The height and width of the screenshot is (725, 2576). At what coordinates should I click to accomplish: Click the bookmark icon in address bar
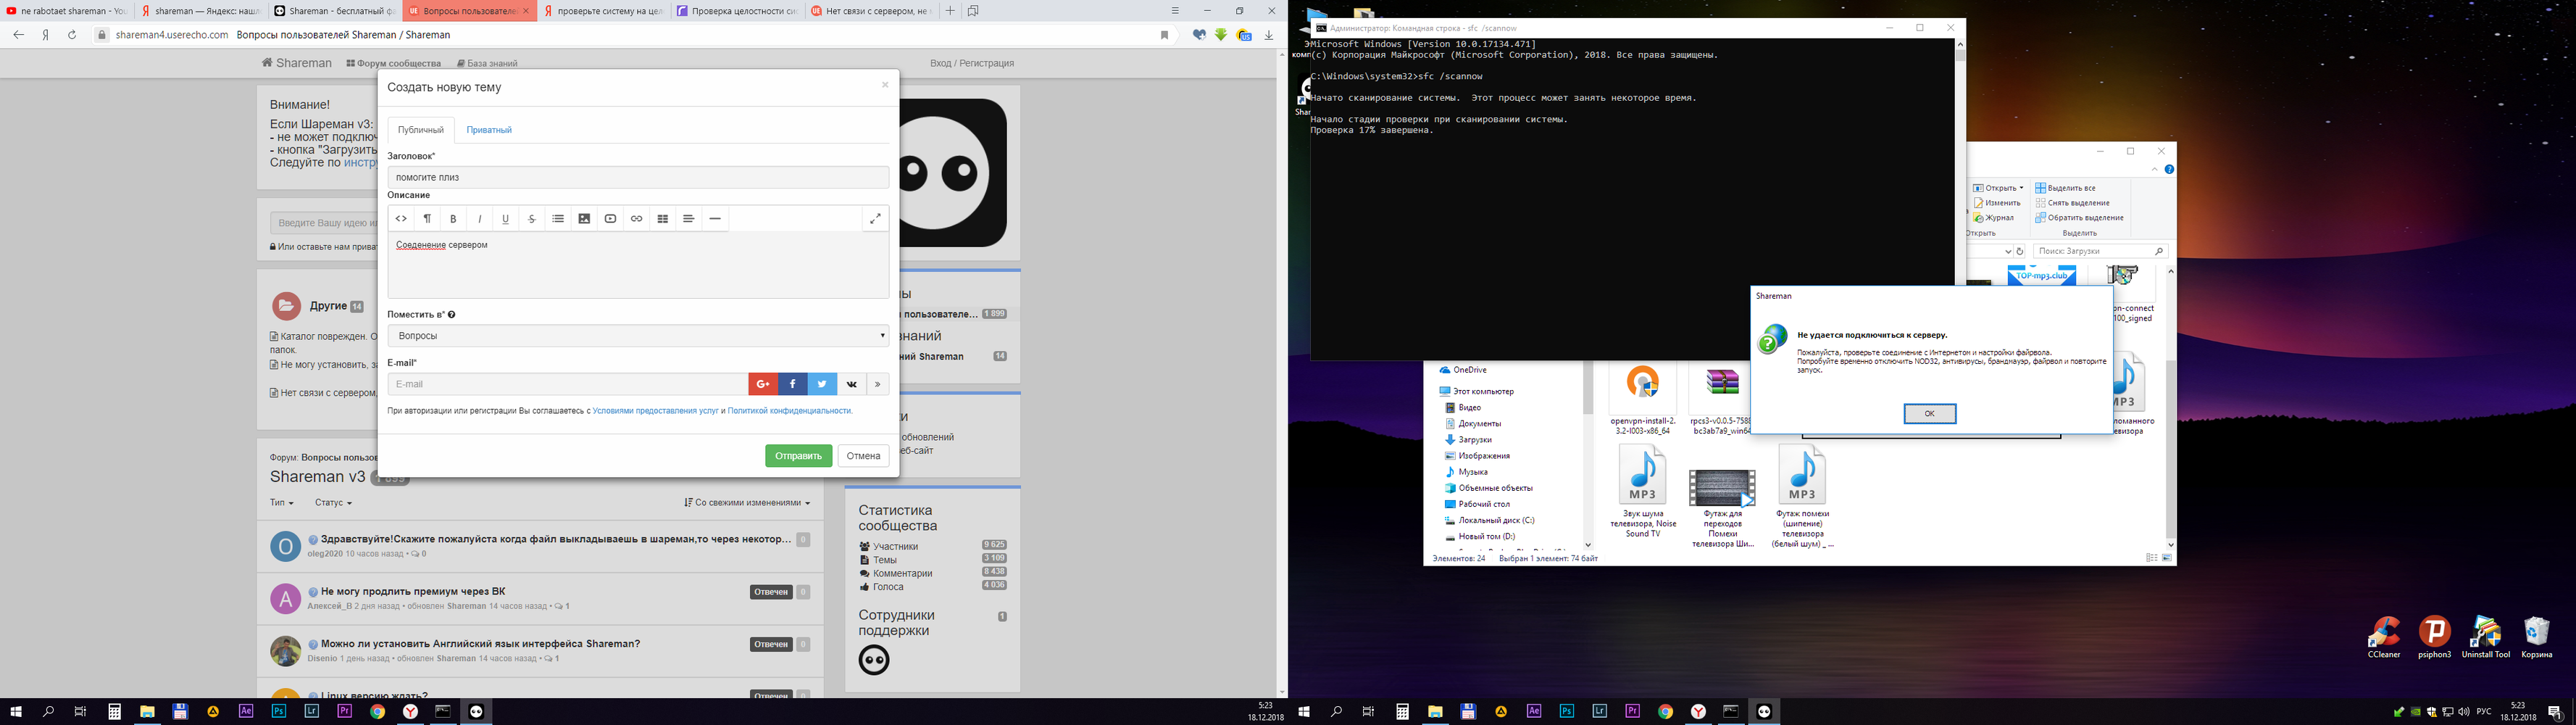coord(1164,35)
